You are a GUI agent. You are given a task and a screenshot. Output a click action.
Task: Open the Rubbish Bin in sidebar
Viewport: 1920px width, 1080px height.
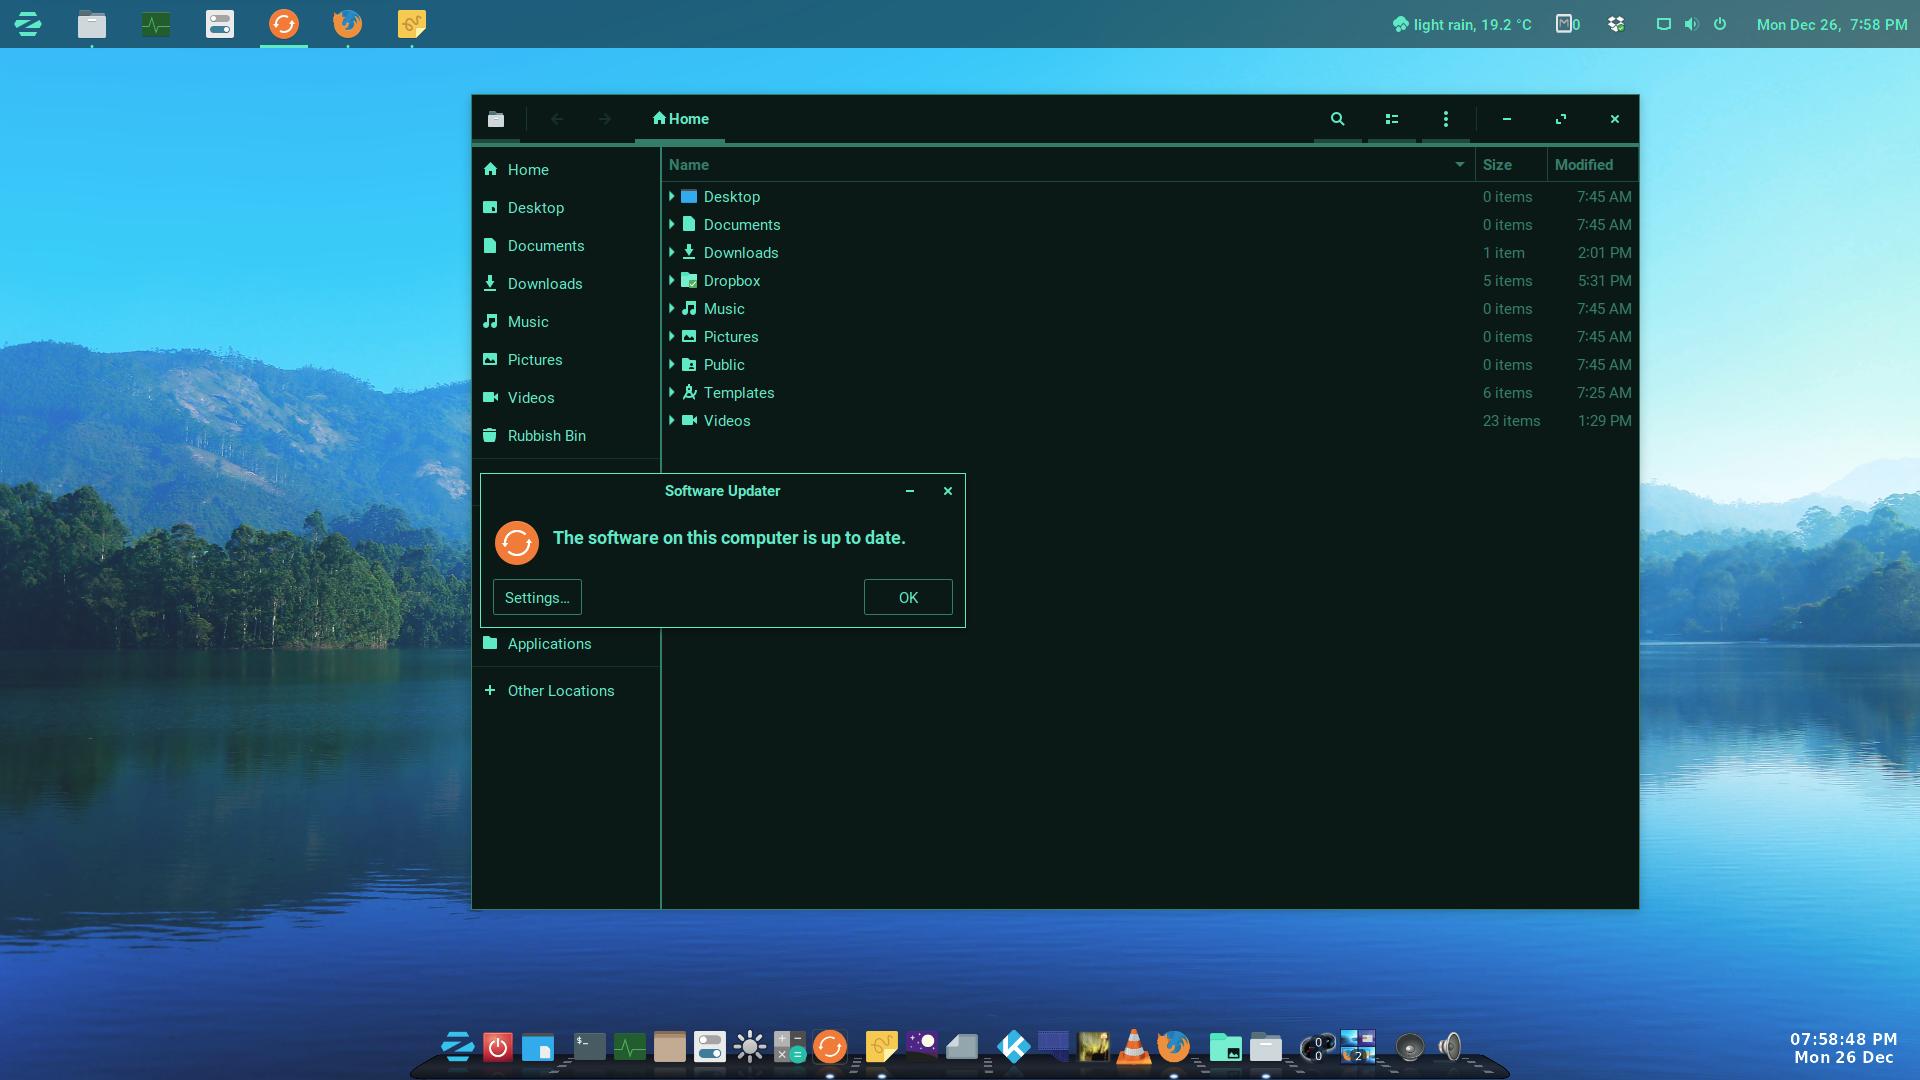click(546, 436)
